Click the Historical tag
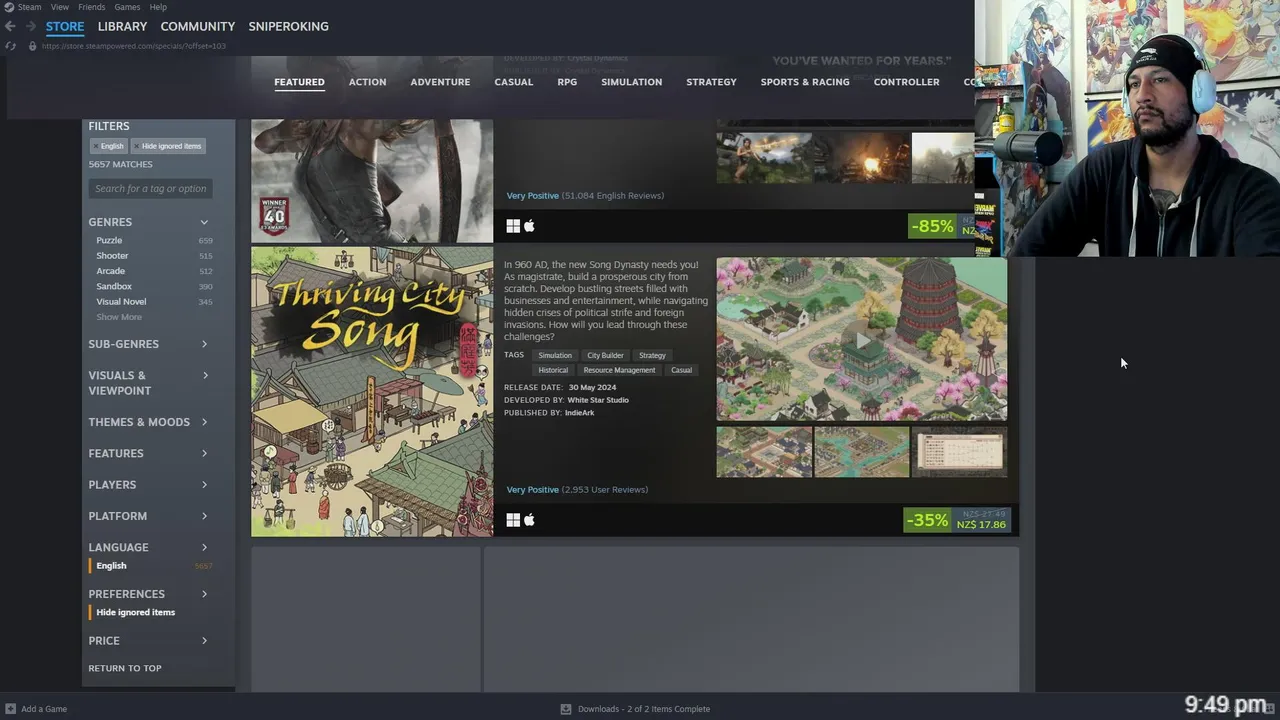Viewport: 1280px width, 720px height. click(553, 370)
